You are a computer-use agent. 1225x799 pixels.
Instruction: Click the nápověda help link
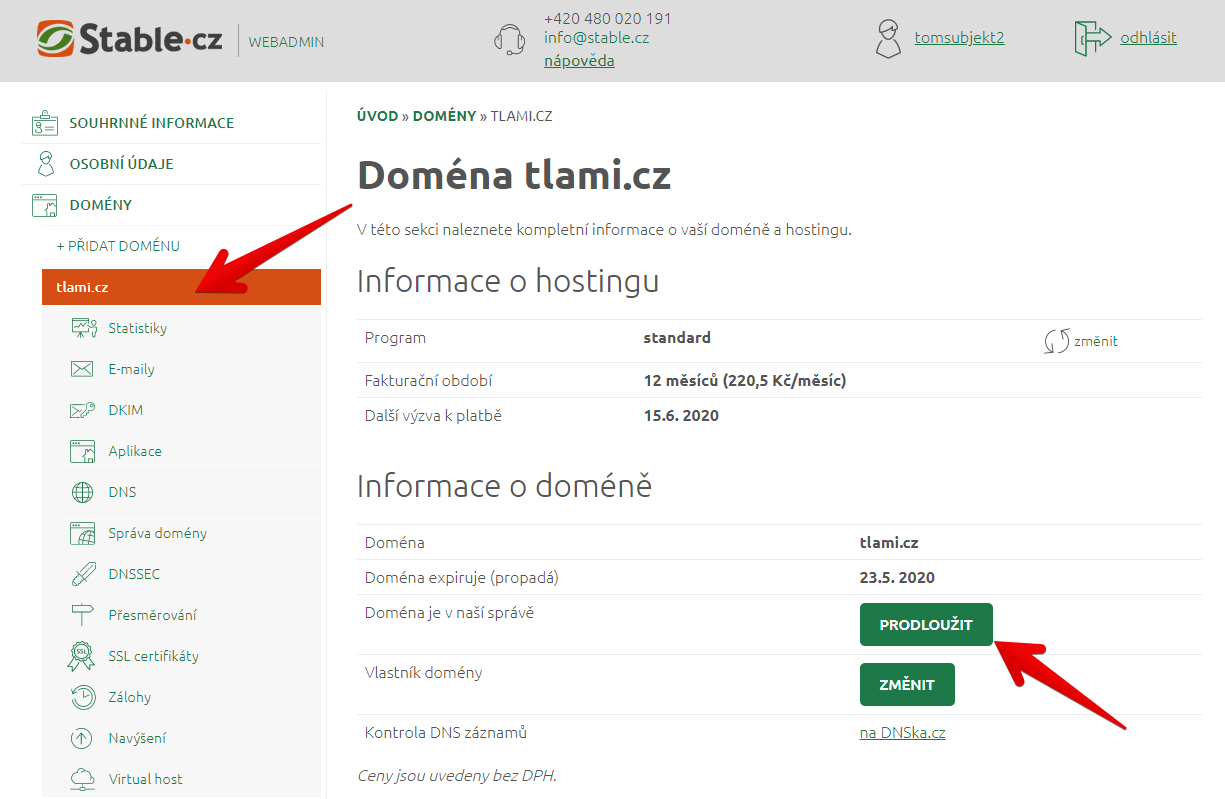(x=579, y=61)
